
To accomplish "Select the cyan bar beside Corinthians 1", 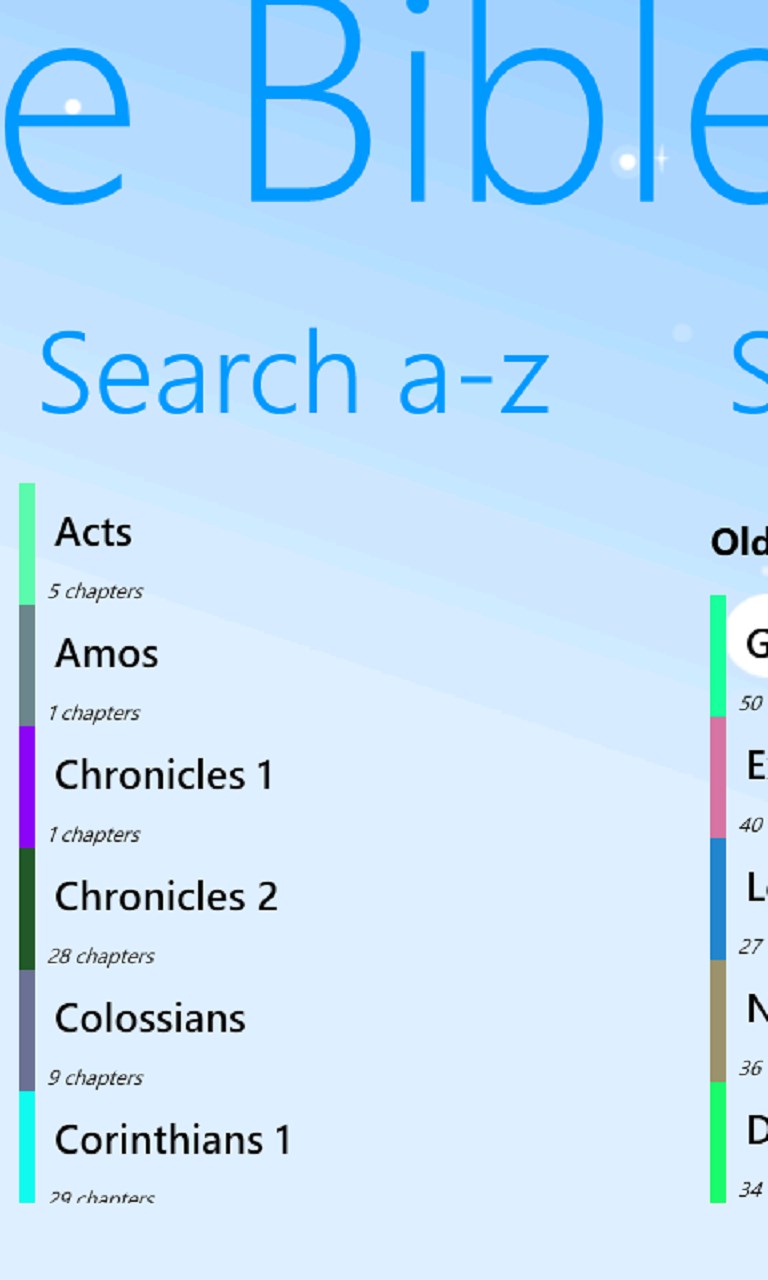I will [27, 1146].
